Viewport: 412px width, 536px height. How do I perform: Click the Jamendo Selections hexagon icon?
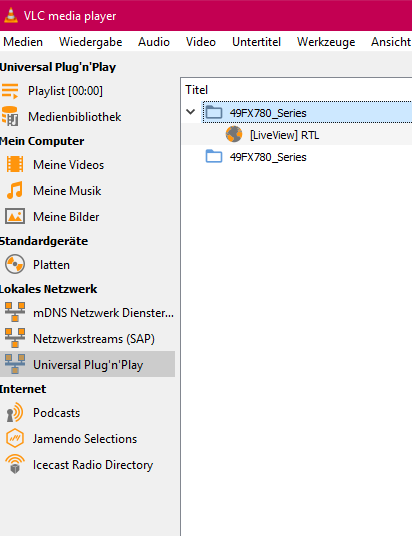(15, 438)
